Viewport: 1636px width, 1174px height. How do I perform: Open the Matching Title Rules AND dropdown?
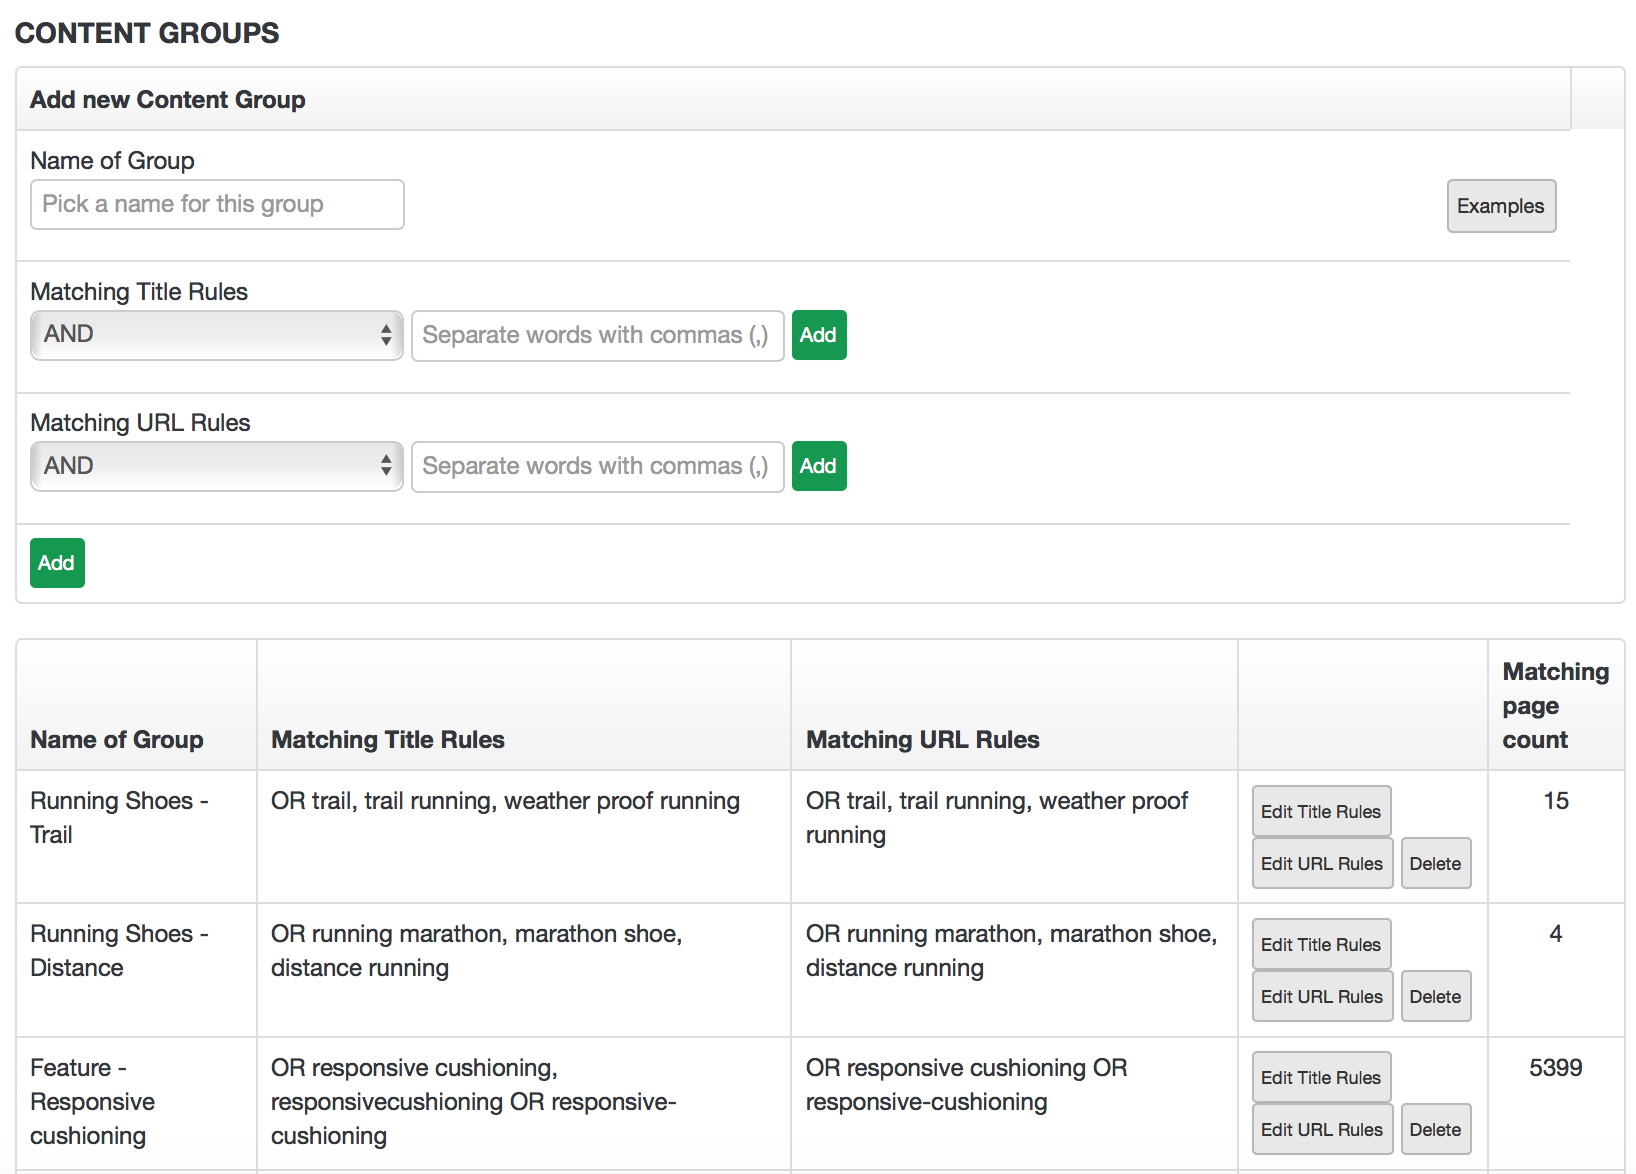click(x=217, y=335)
